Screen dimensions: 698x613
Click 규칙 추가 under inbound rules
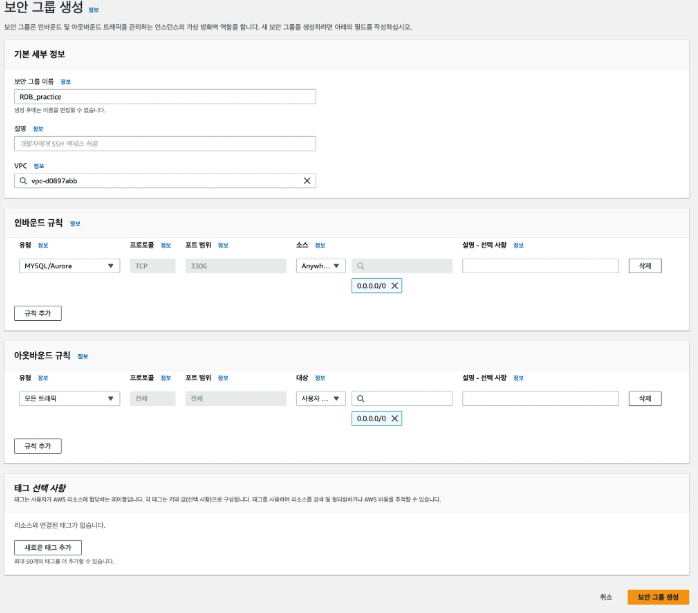click(x=38, y=313)
